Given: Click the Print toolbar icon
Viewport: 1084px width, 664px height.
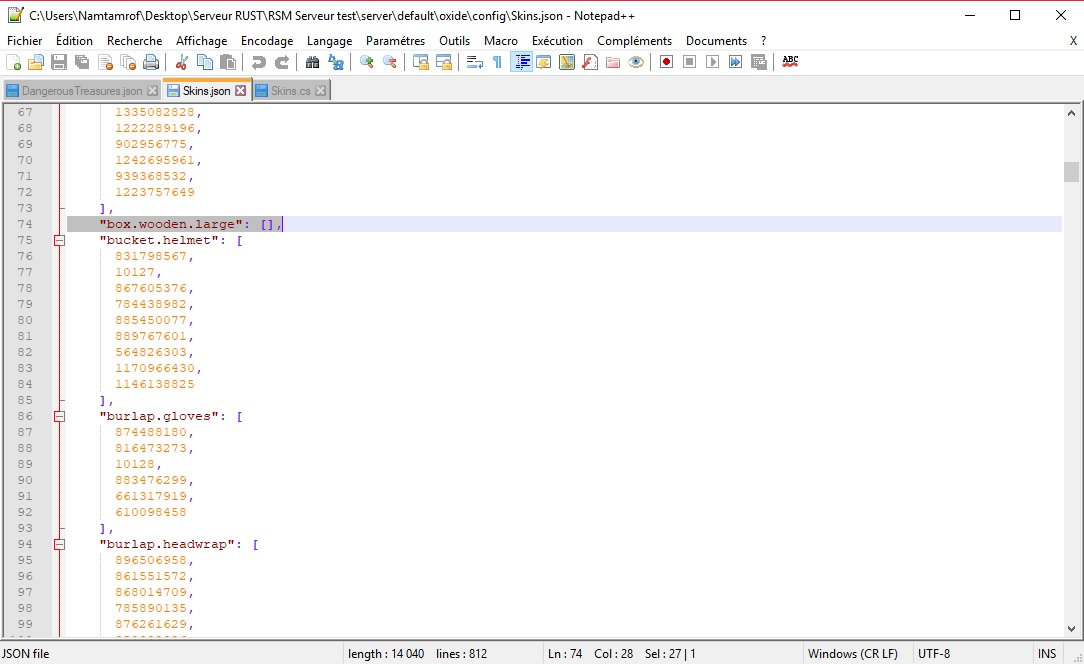Looking at the screenshot, I should click(x=151, y=62).
